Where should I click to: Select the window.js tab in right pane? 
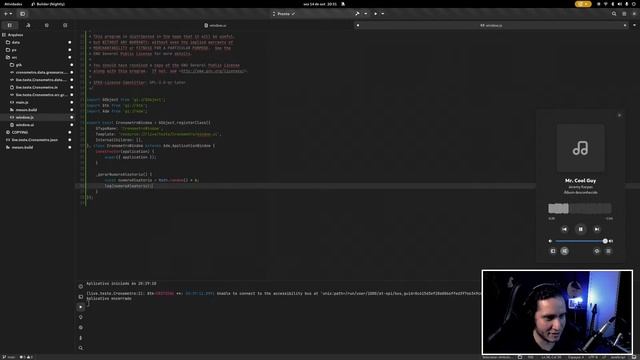point(491,25)
